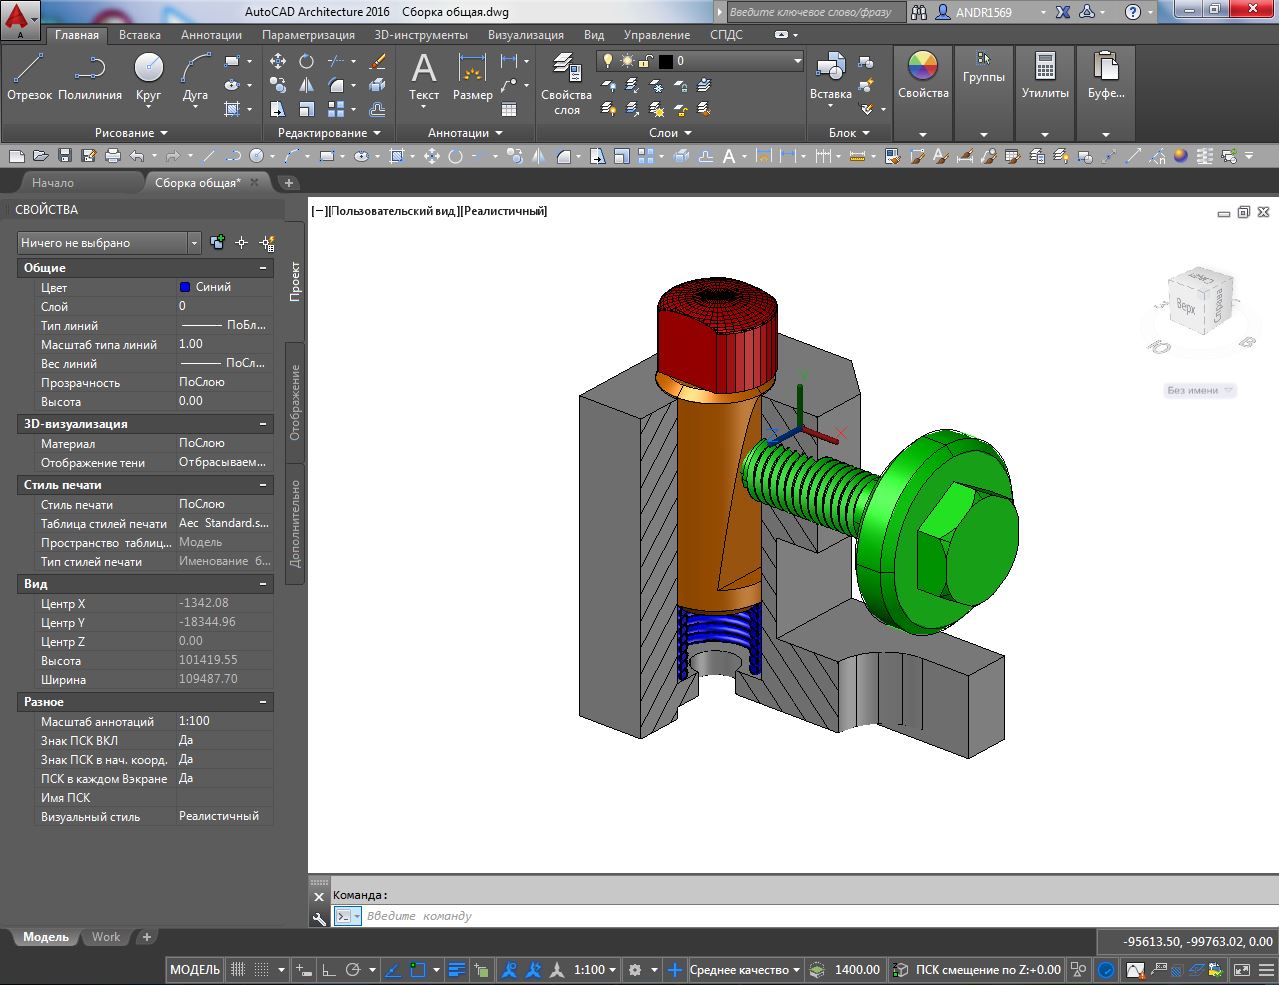Toggle МОДЕЛЬ space button in status bar
Screen dimensions: 1279x985
pyautogui.click(x=195, y=970)
